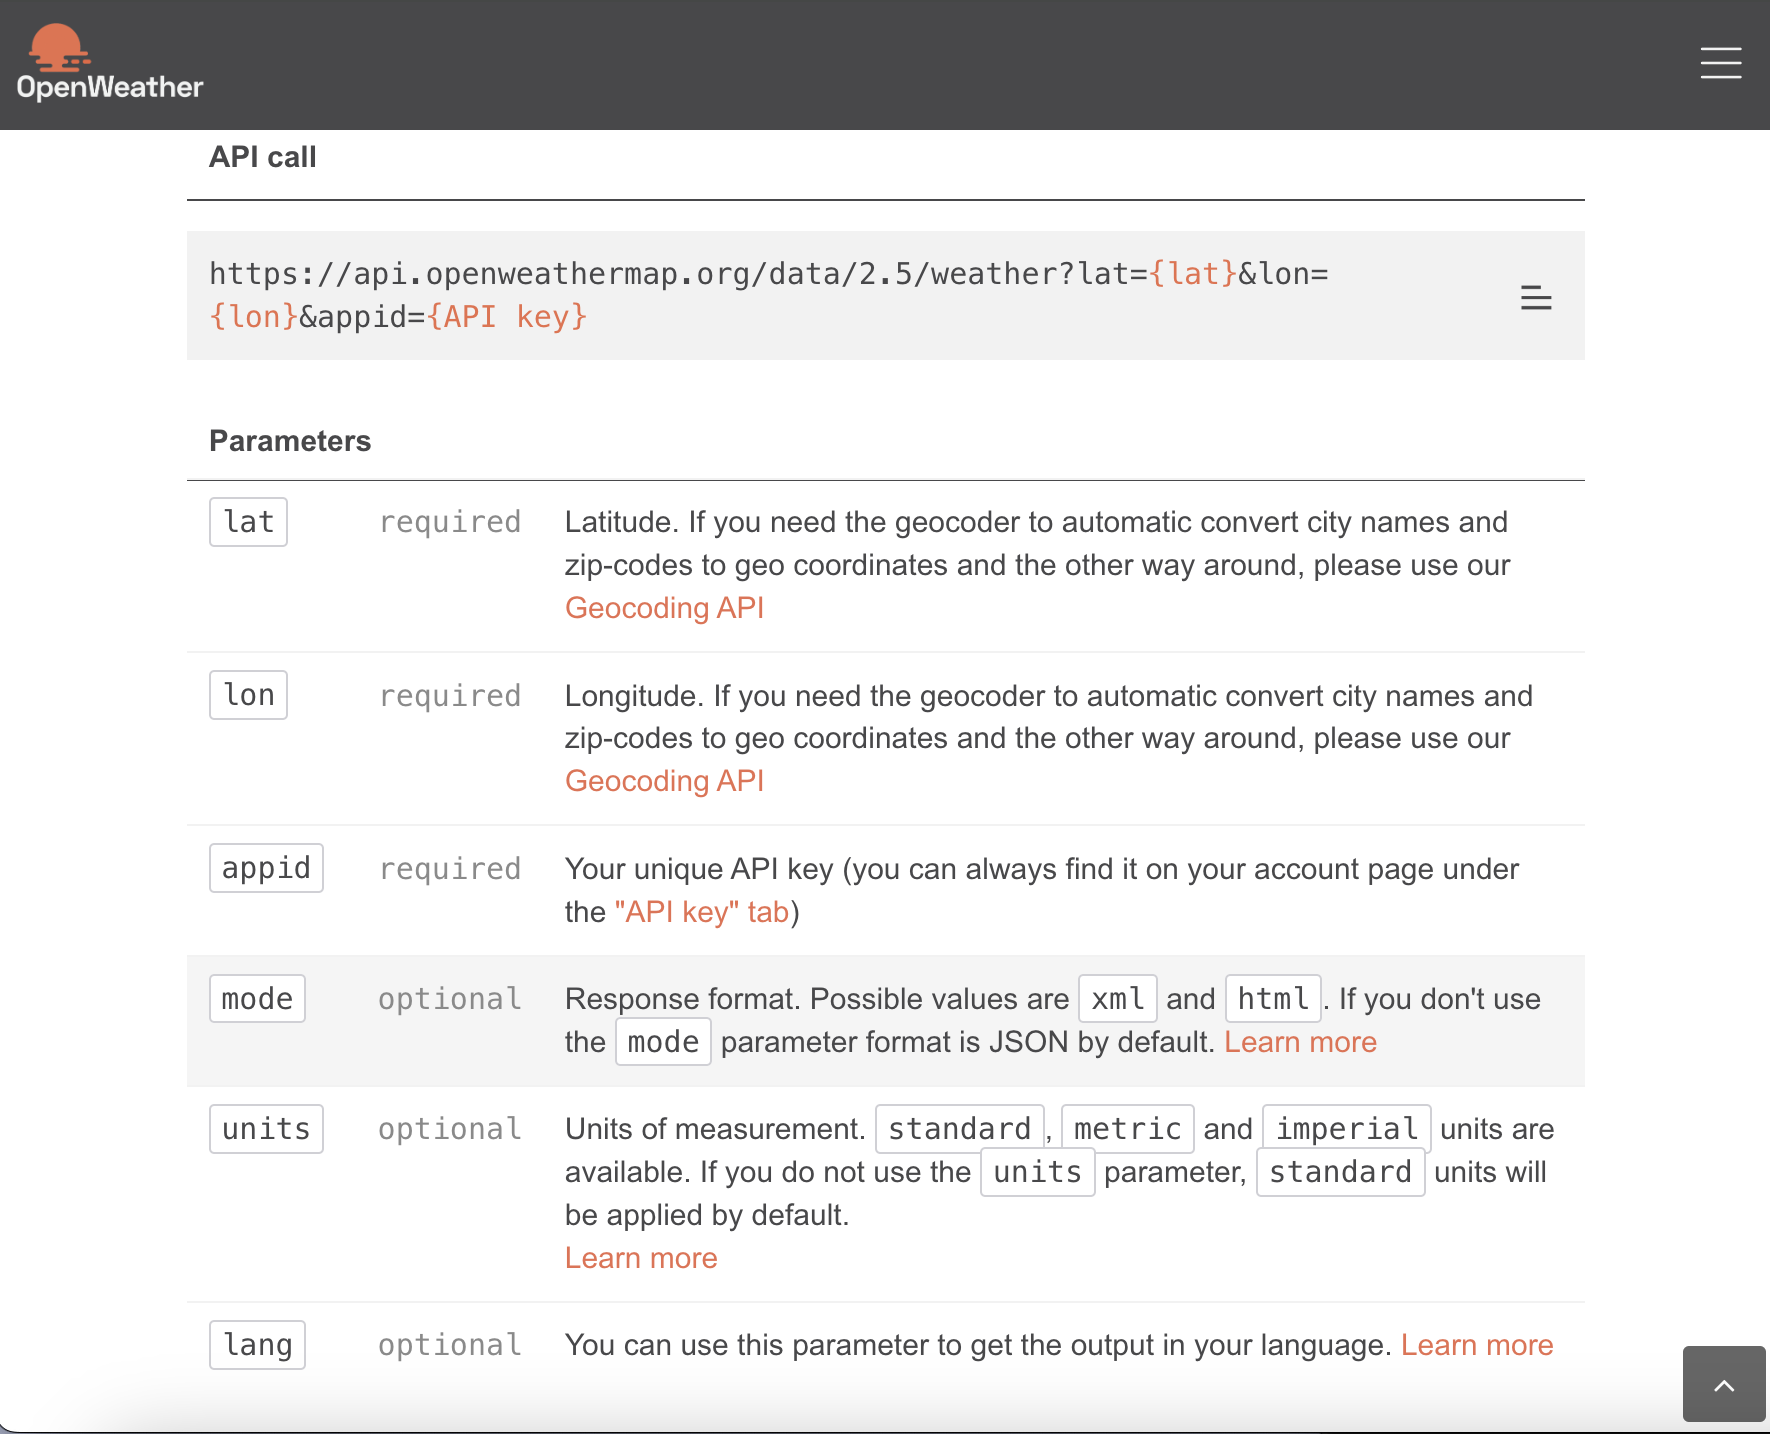The image size is (1770, 1434).
Task: Click 'required' label in appid row
Action: pyautogui.click(x=450, y=869)
